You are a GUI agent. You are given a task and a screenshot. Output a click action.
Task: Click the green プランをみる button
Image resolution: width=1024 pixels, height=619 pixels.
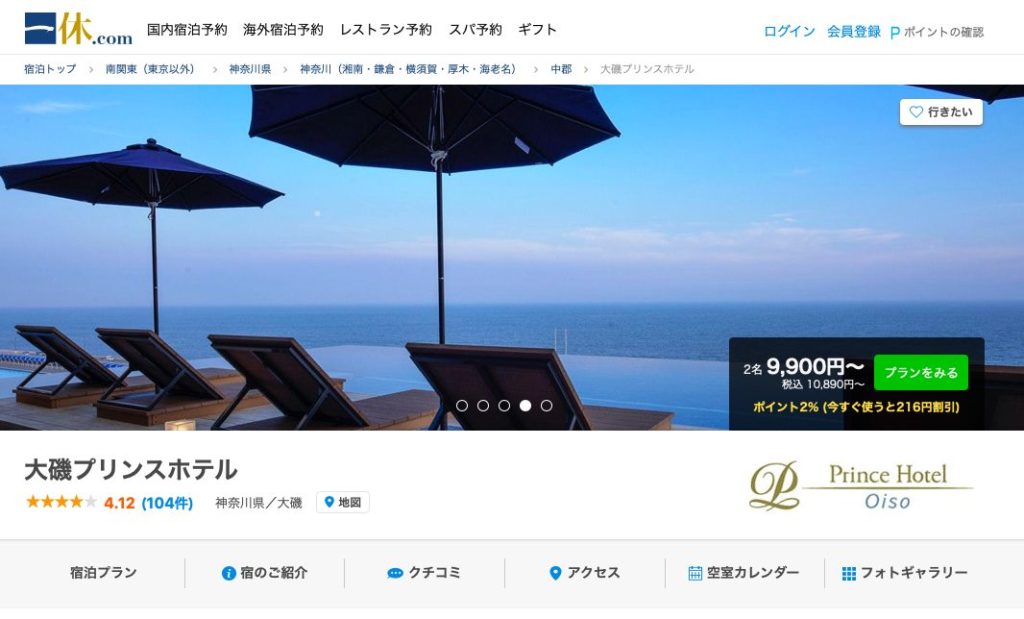(921, 372)
